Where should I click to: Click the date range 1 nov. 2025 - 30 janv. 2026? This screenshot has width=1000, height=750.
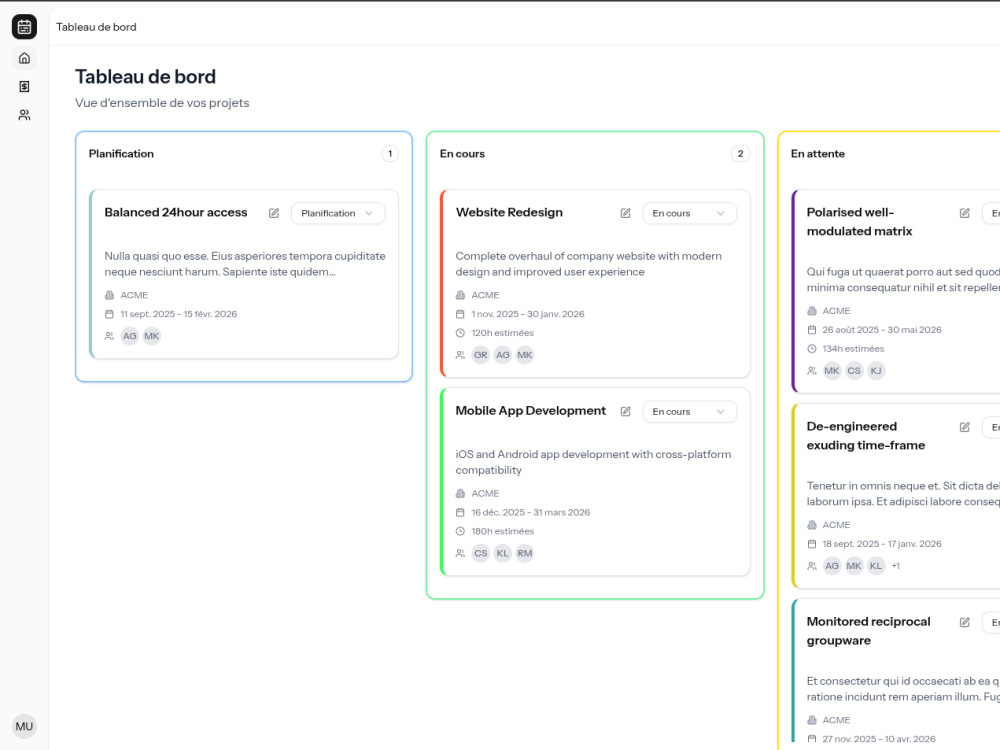click(x=528, y=314)
